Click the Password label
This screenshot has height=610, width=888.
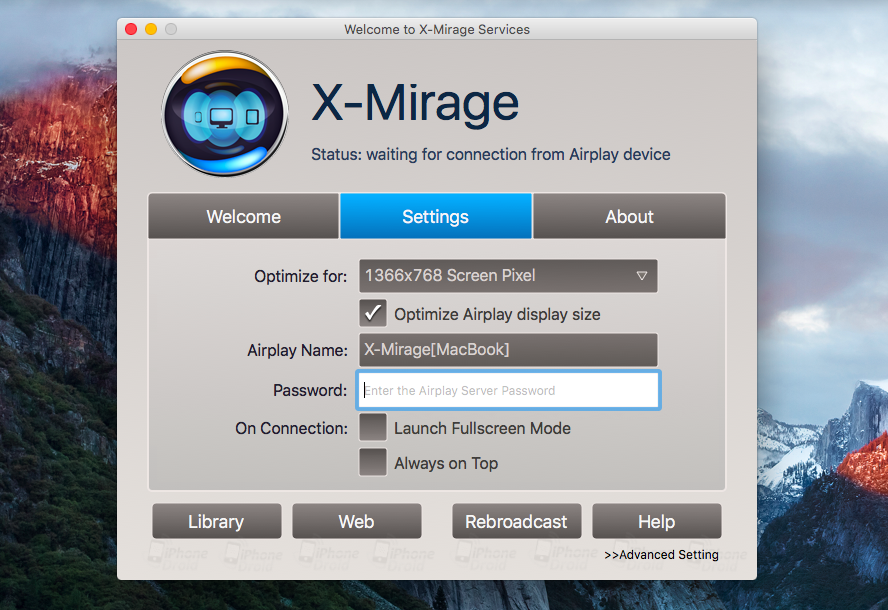[310, 390]
